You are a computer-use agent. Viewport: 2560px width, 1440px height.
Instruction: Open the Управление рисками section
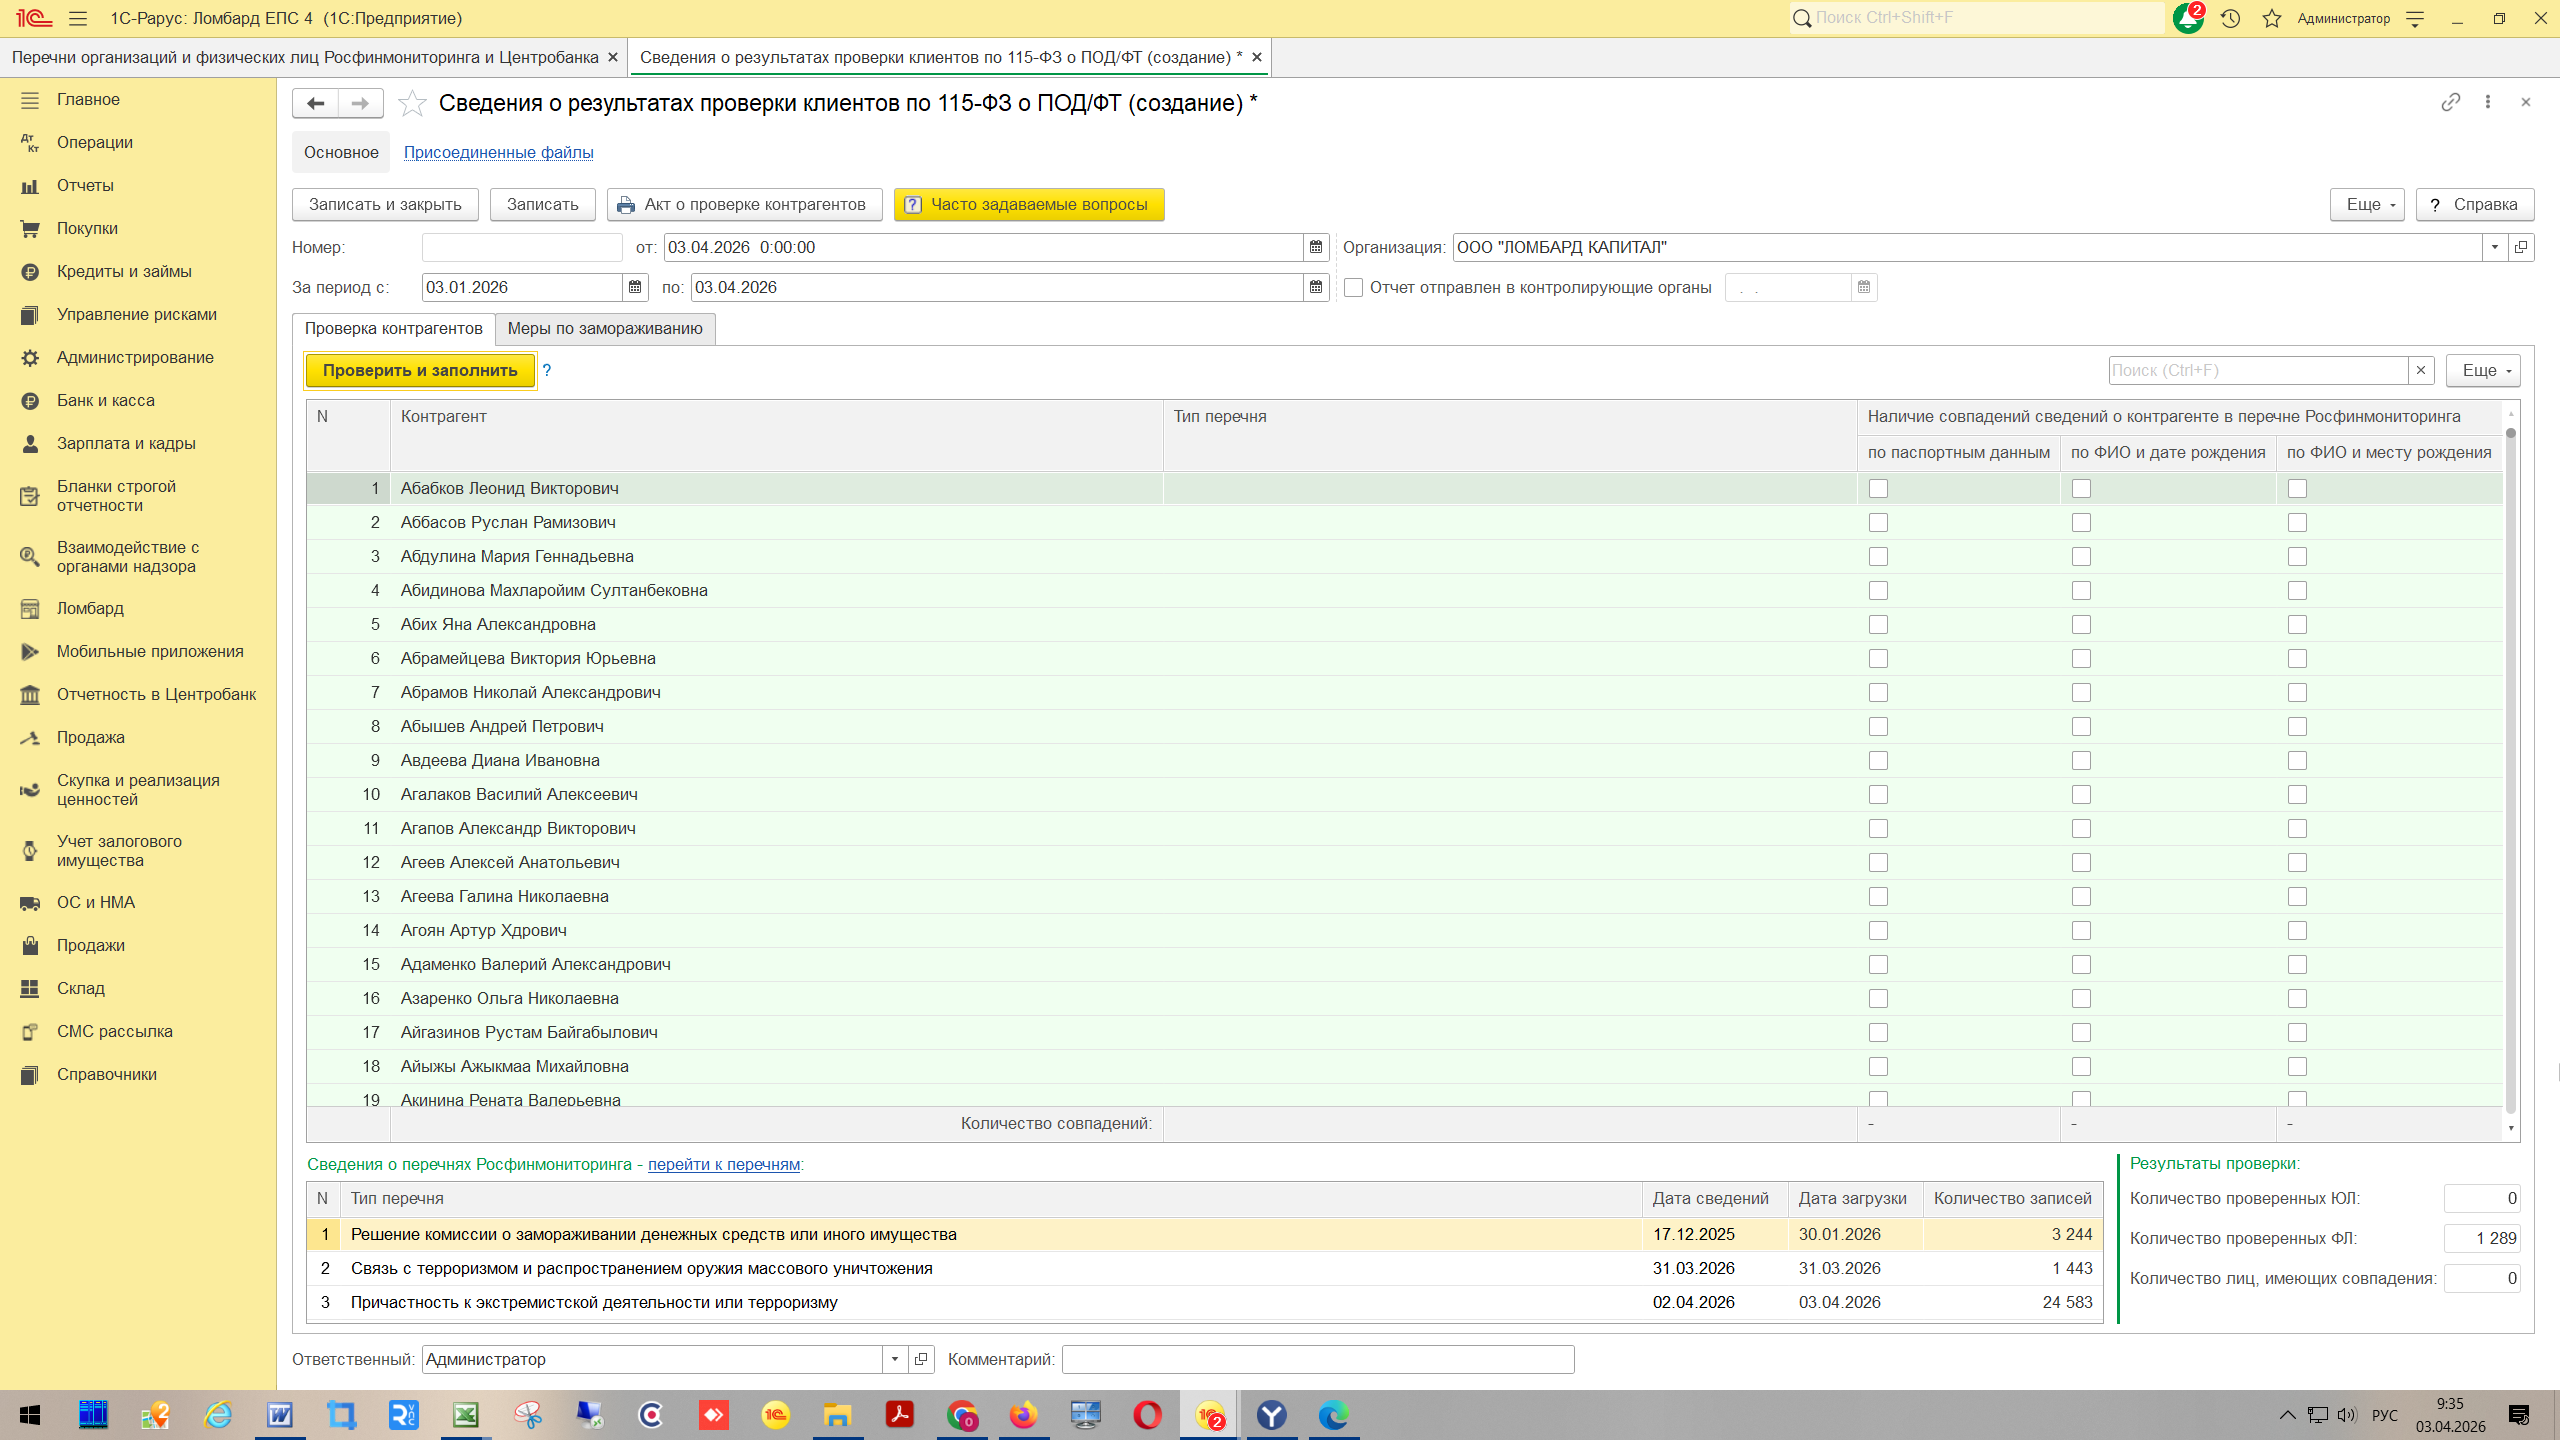(x=136, y=314)
